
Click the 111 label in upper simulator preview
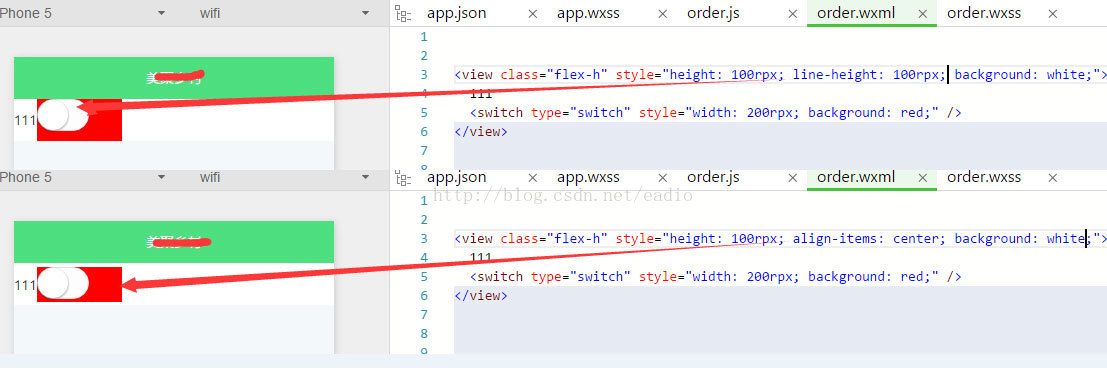coord(25,120)
